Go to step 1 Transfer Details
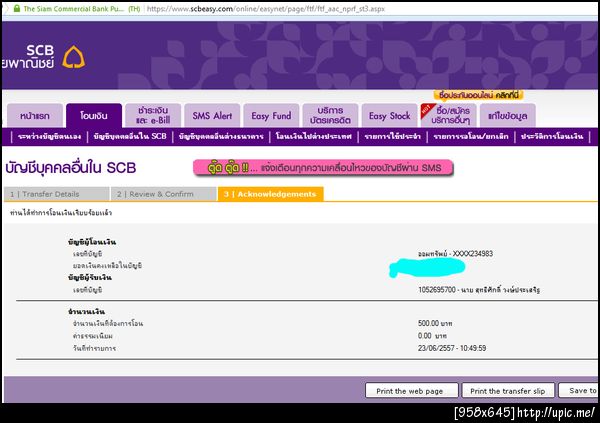This screenshot has width=600, height=423. tap(57, 194)
